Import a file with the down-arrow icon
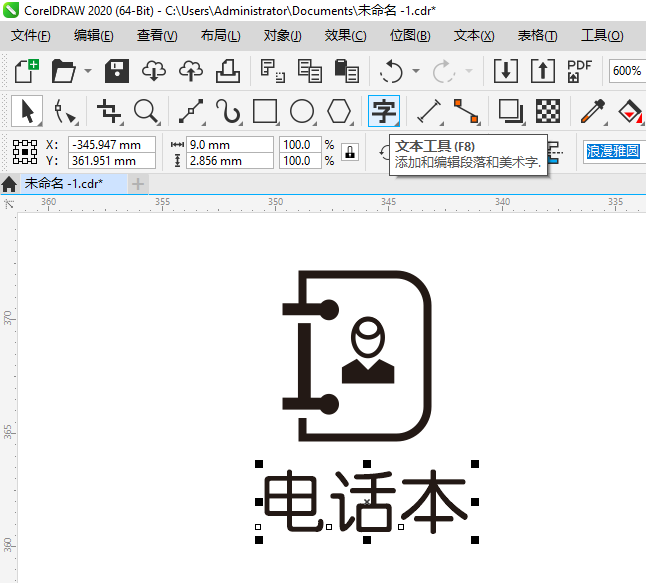Viewport: 646px width, 583px height. 506,71
